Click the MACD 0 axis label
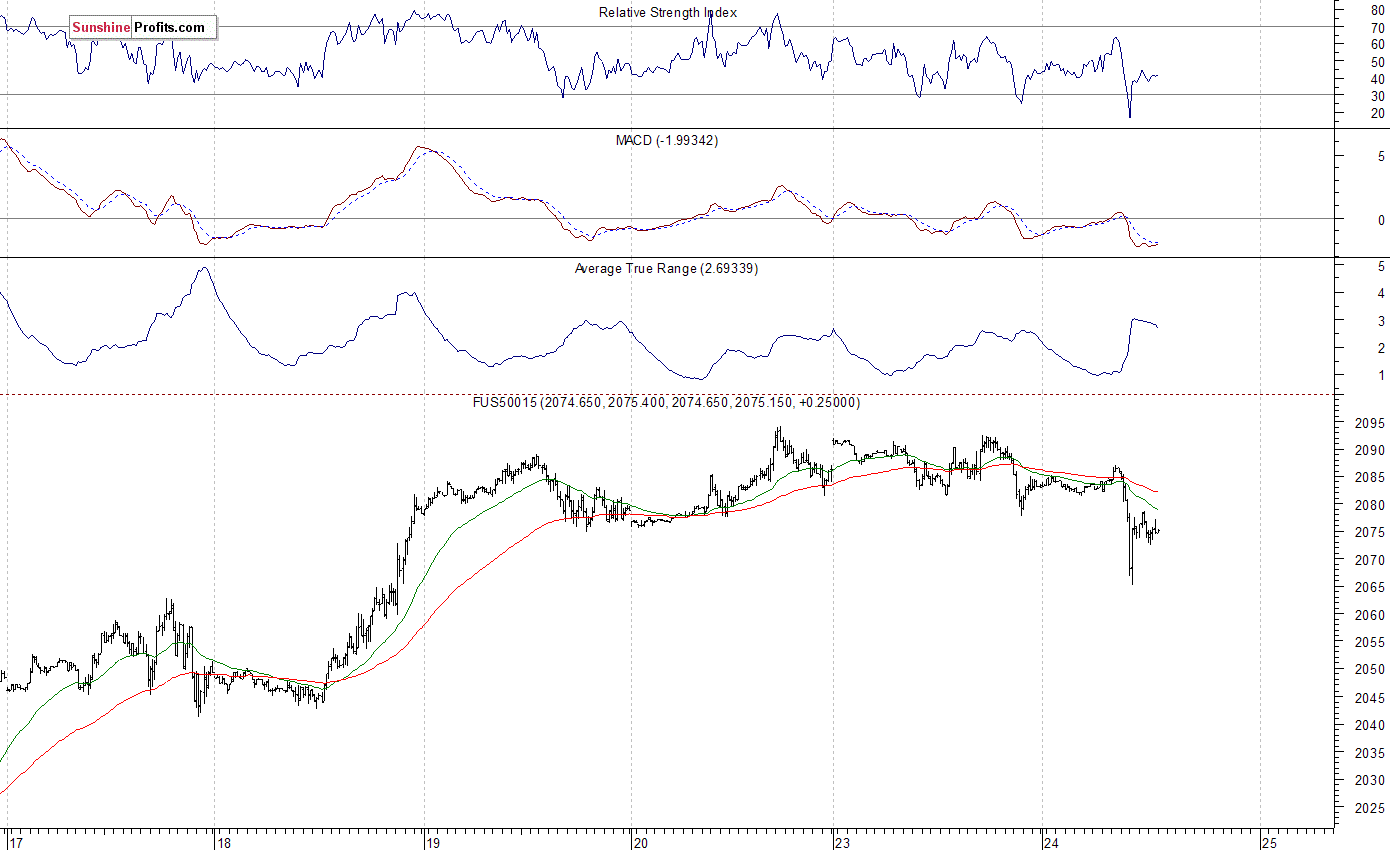Viewport: 1390px width, 850px height. point(1381,220)
